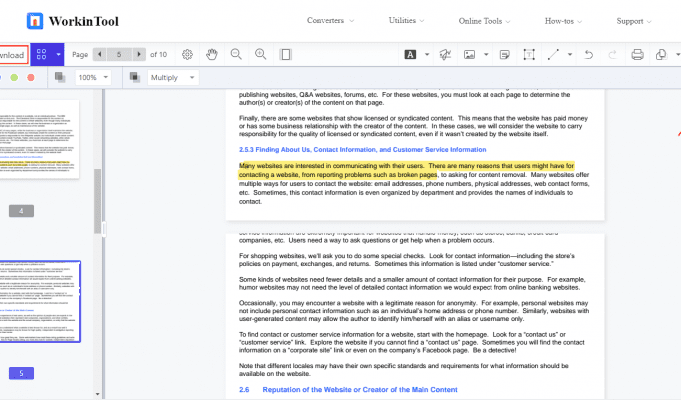
Task: Click the print icon
Action: coord(637,54)
